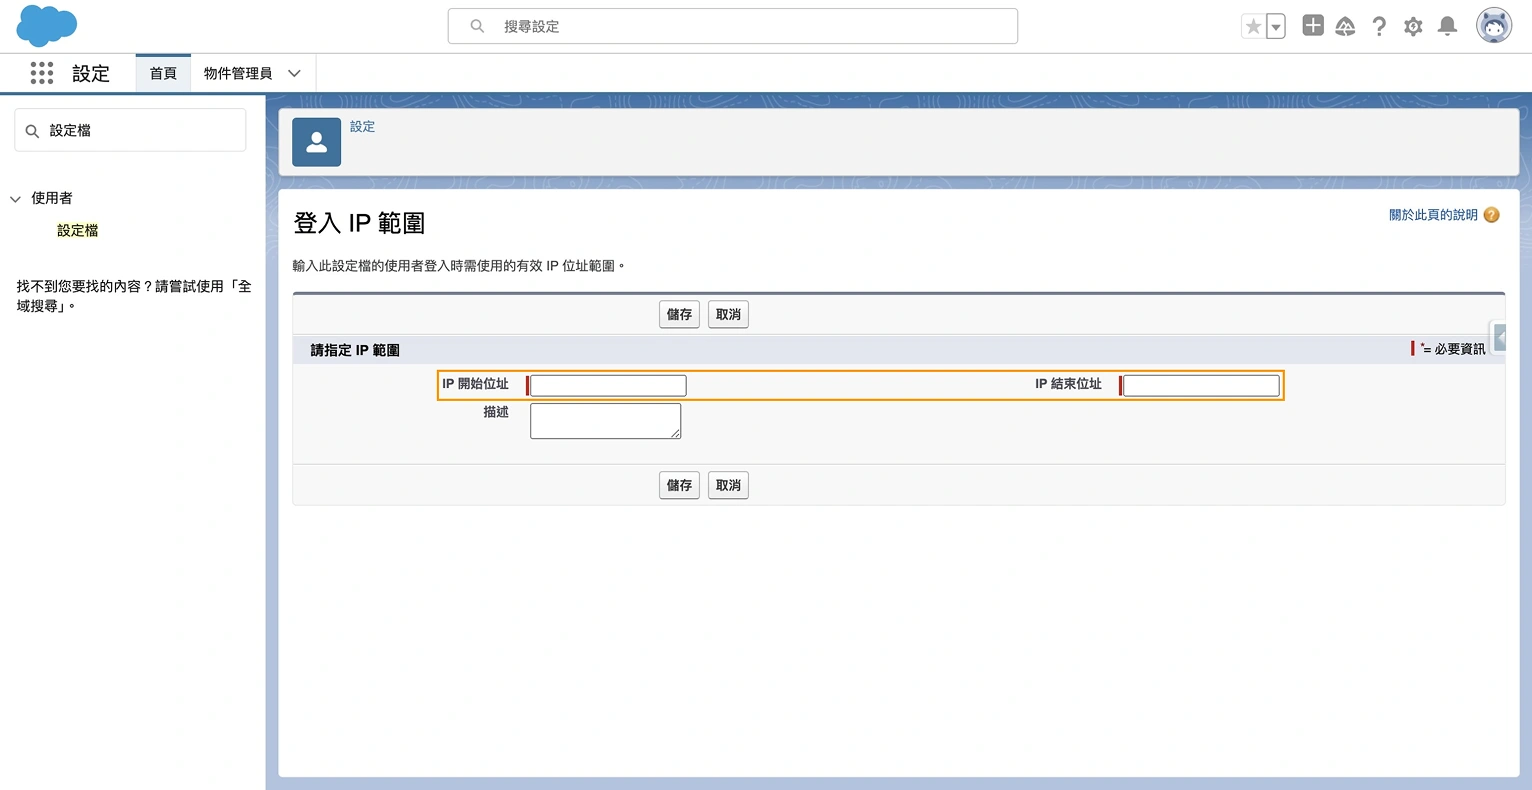Screen dimensions: 1532x790
Task: Open the App Launcher grid icon
Action: coord(41,73)
